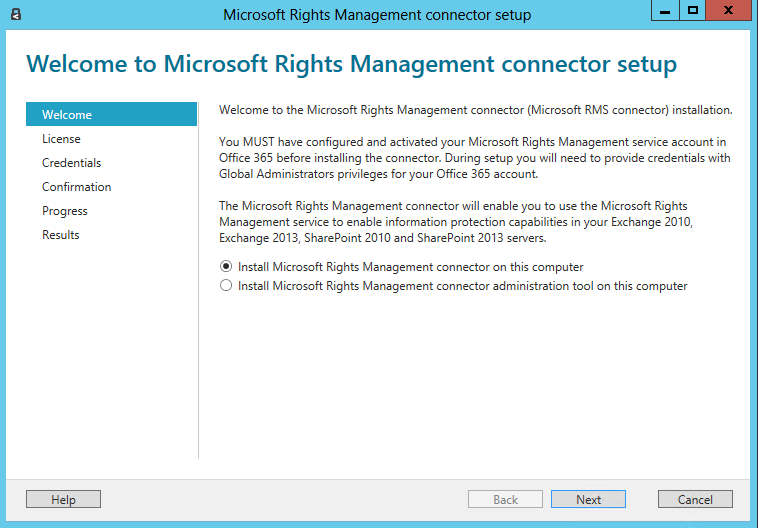The image size is (758, 528).
Task: Go to the Welcome step
Action: point(111,114)
